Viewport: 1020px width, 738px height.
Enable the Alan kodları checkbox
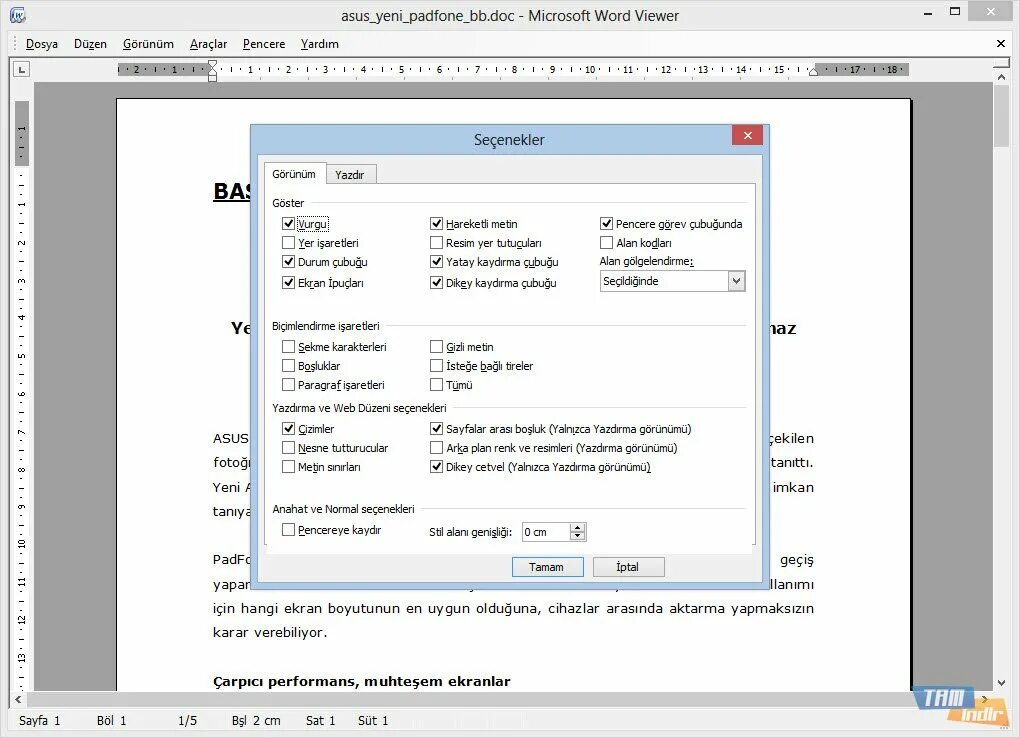click(606, 243)
